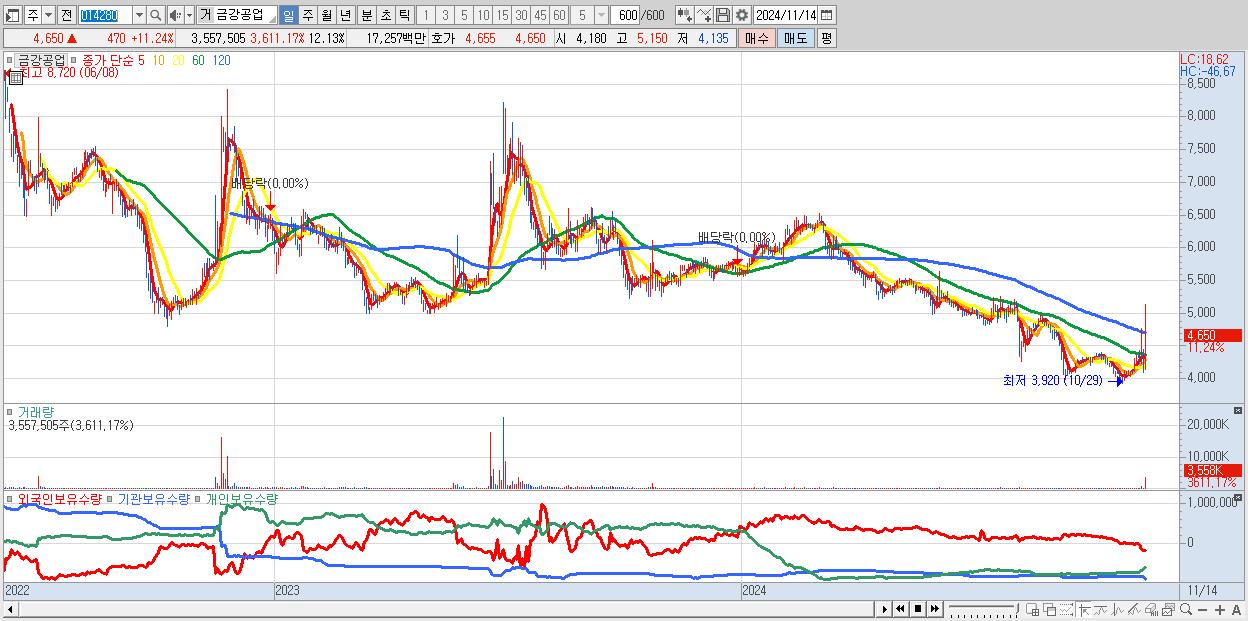Viewport: 1248px width, 621px height.
Task: Click the 거 button before stock name
Action: tap(205, 15)
